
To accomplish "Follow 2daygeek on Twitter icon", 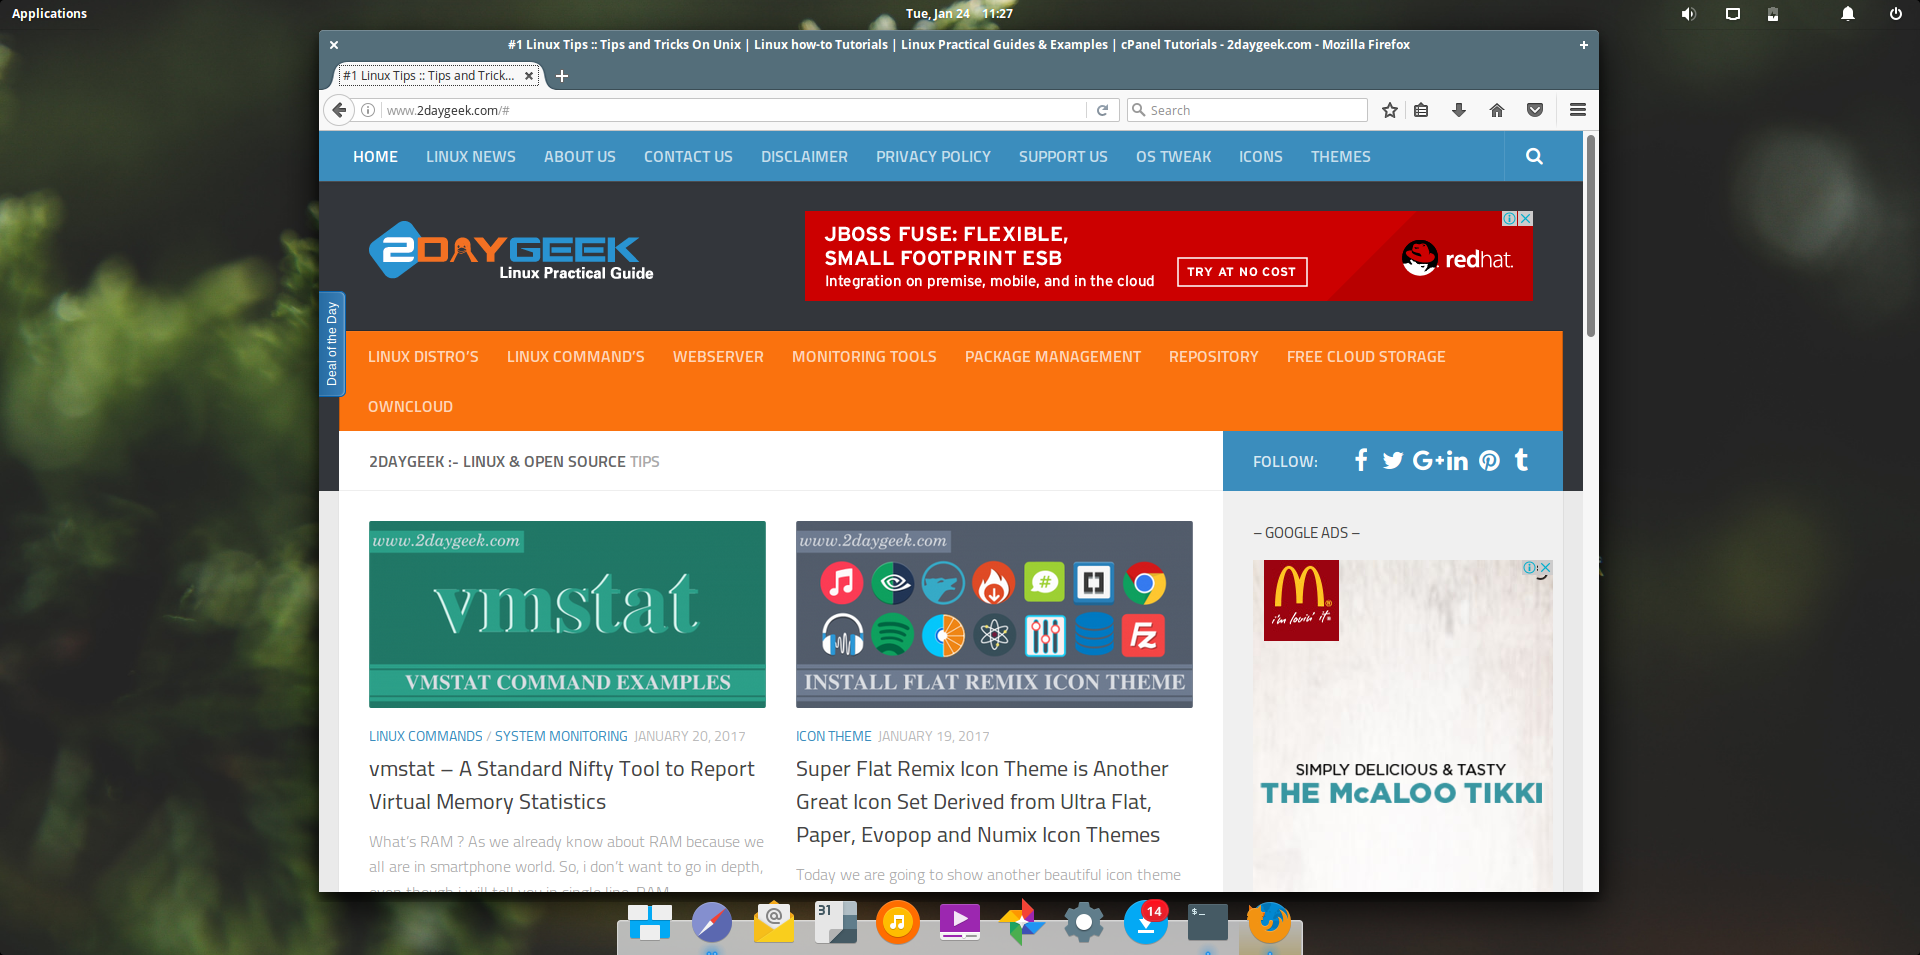I will pyautogui.click(x=1393, y=460).
